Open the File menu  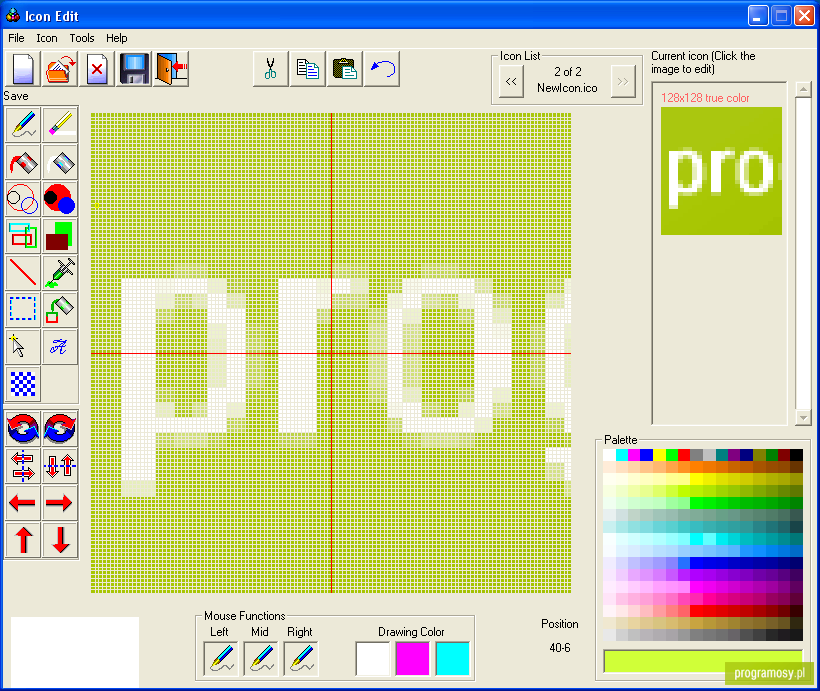click(x=16, y=38)
